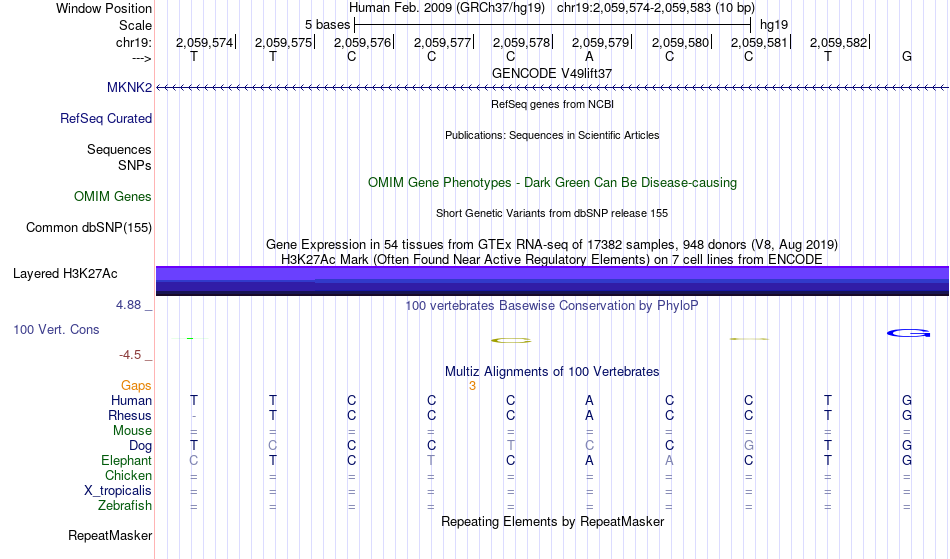Image resolution: width=950 pixels, height=559 pixels.
Task: Select the X_tropicalis alignment row label
Action: (x=118, y=491)
